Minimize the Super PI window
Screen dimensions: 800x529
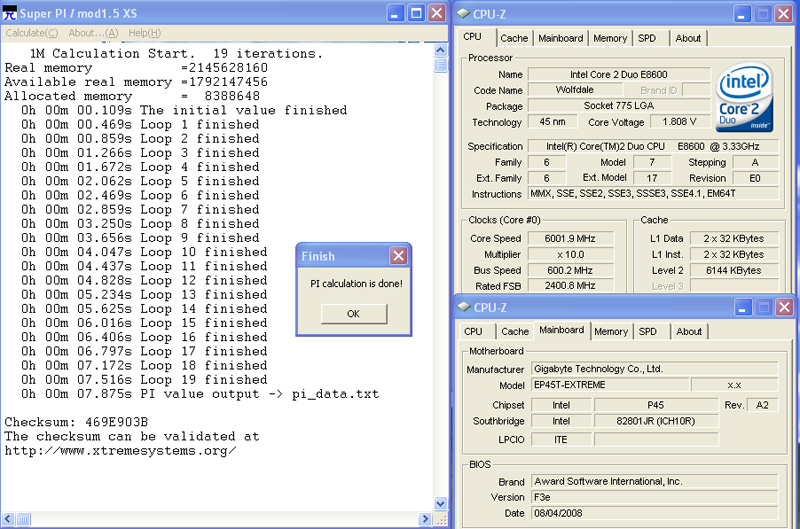click(x=397, y=13)
